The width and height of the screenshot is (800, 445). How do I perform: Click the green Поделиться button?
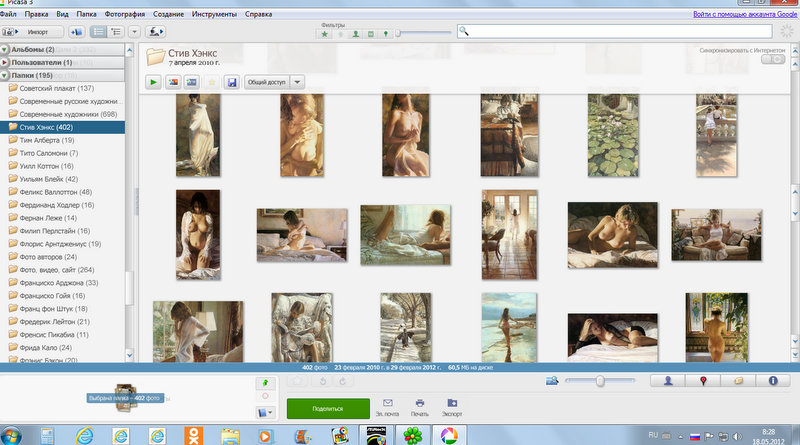click(x=328, y=409)
